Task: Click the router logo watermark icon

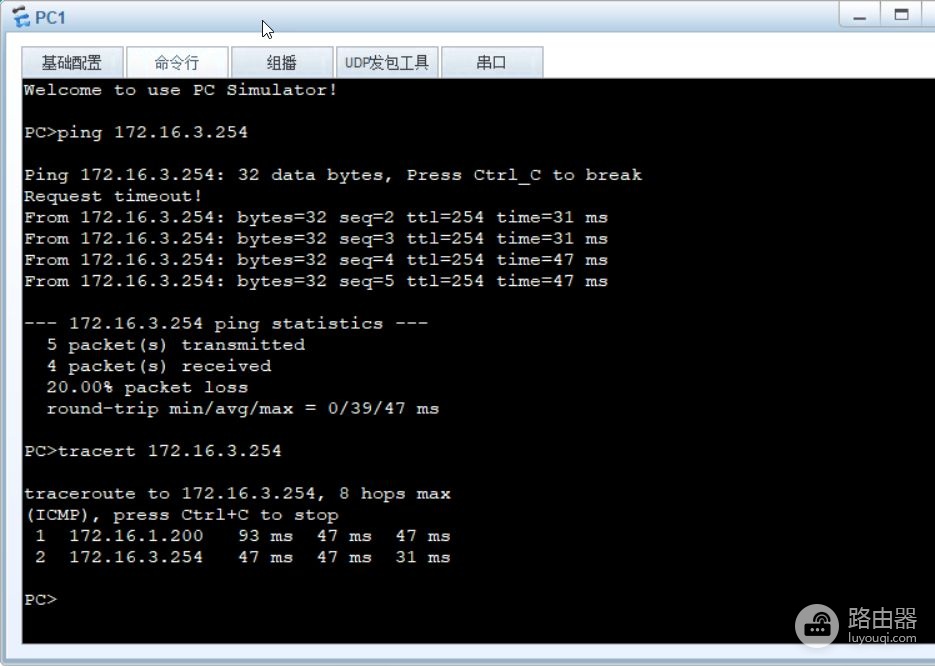Action: [x=817, y=625]
